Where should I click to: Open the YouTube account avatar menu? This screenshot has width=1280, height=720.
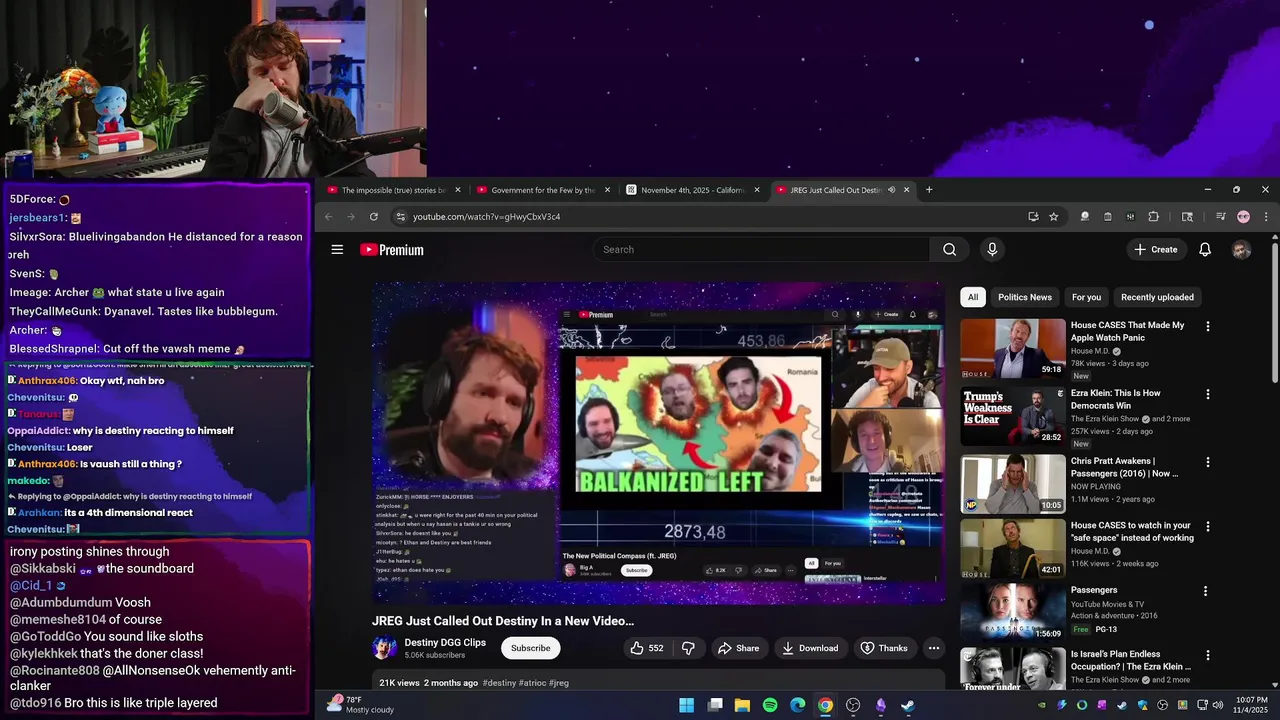[1241, 250]
